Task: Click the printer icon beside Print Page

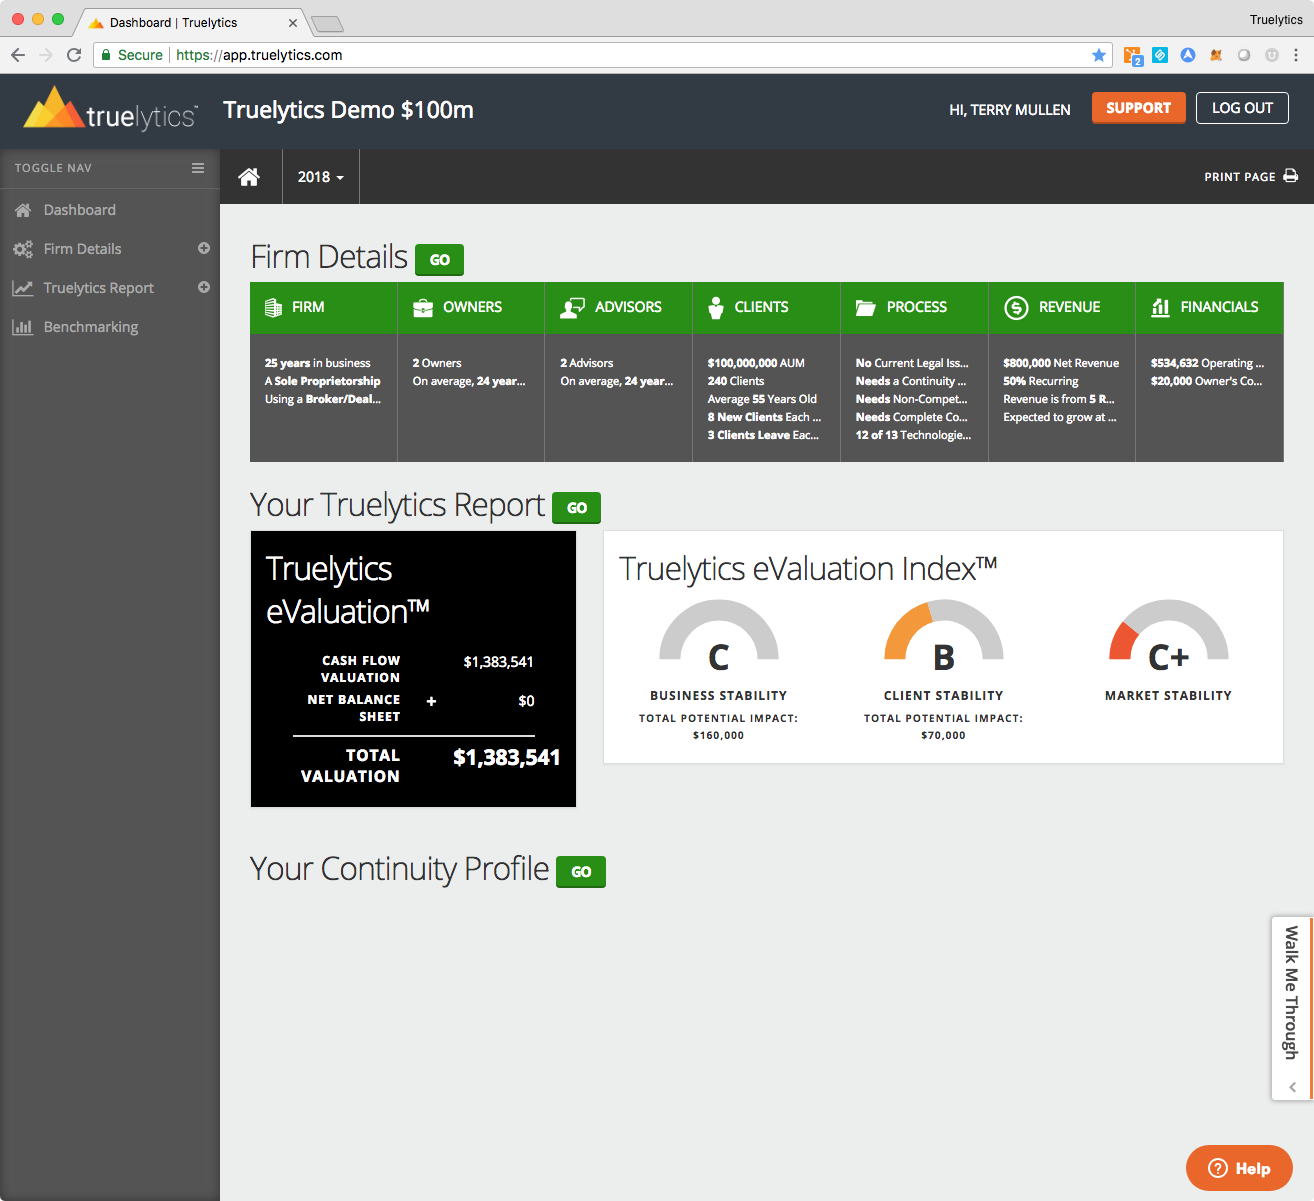Action: pos(1291,176)
